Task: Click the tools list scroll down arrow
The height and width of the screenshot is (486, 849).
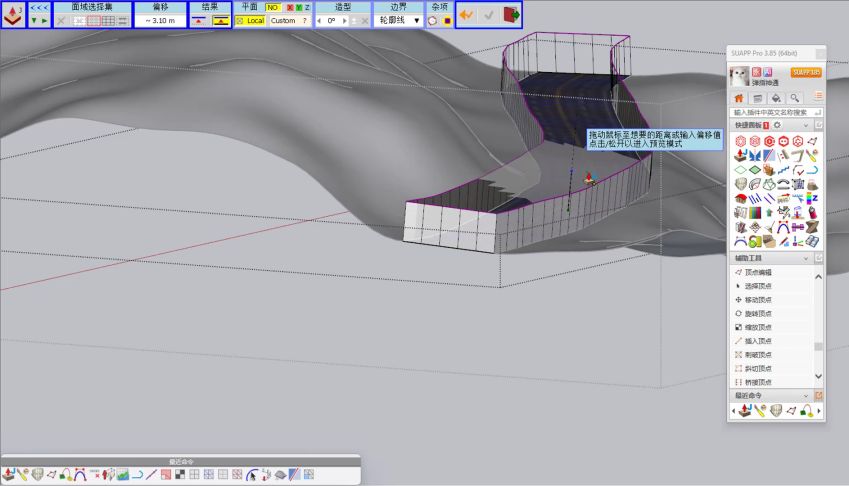Action: (819, 376)
